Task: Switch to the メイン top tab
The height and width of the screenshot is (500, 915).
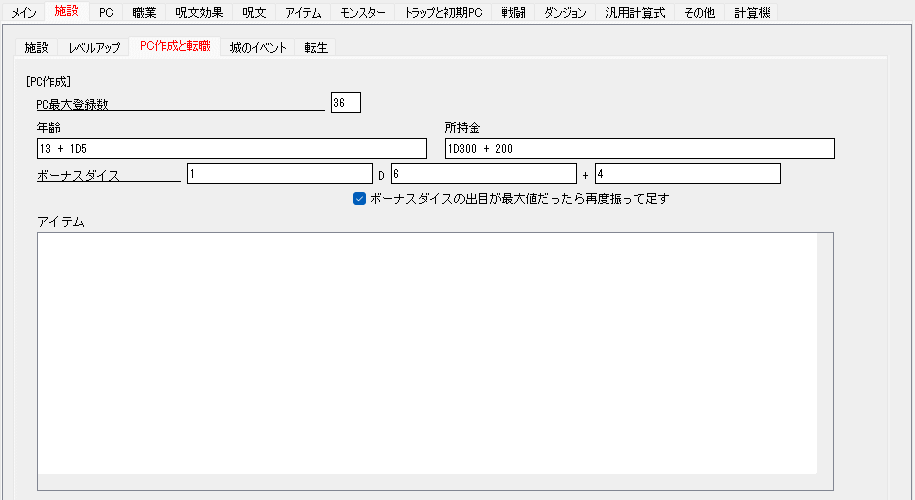Action: (24, 13)
